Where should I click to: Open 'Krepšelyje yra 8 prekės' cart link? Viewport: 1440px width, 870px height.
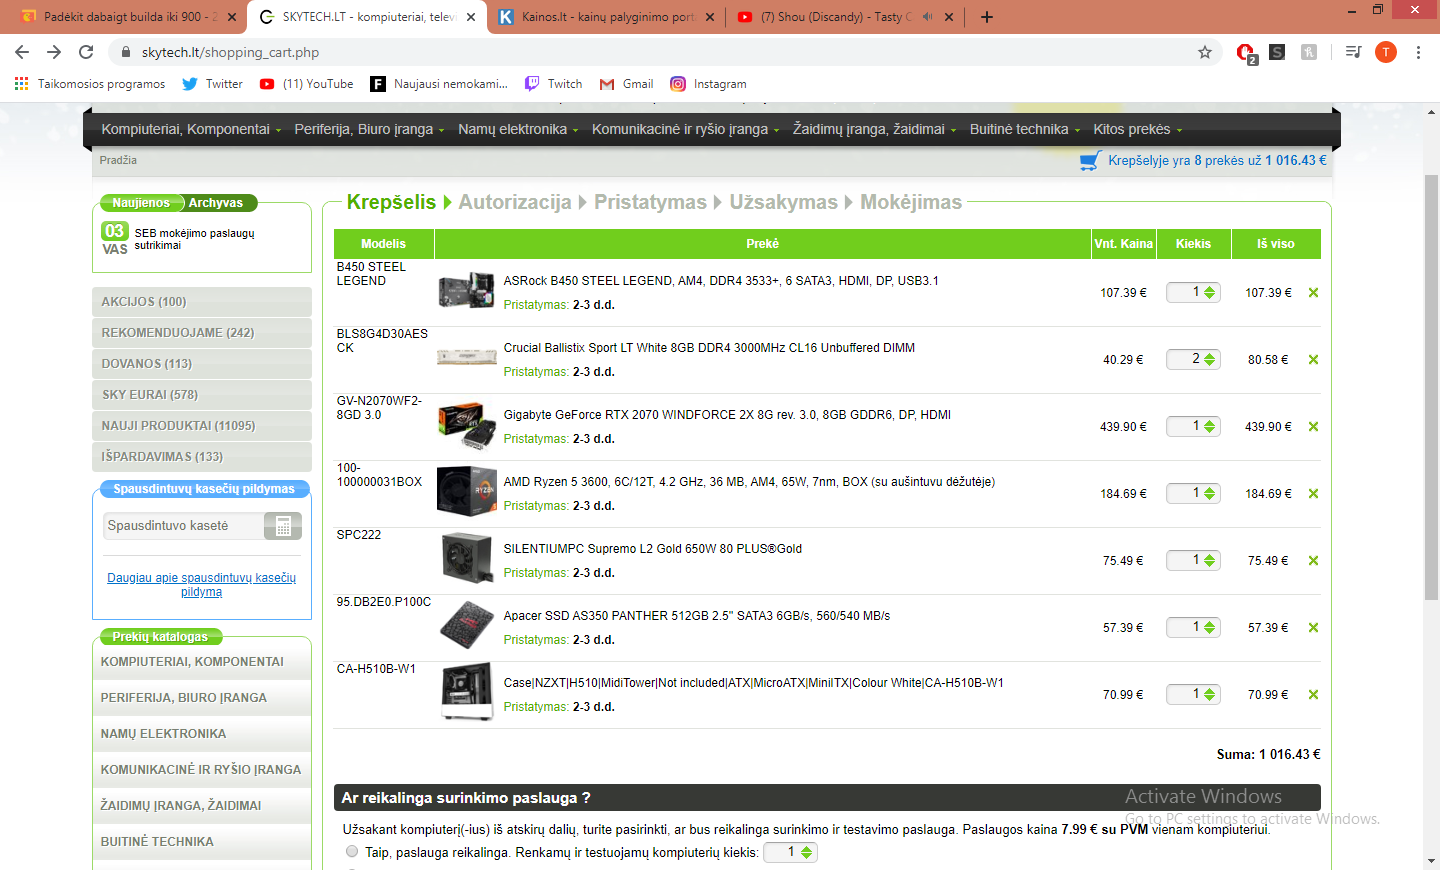[1217, 161]
